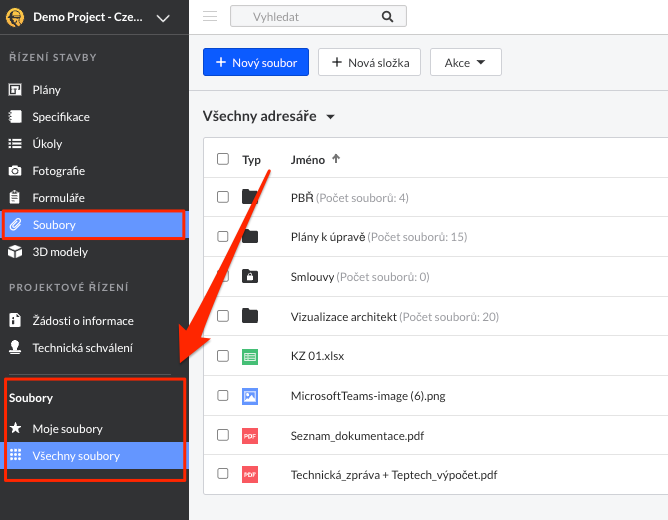Image resolution: width=668 pixels, height=520 pixels.
Task: Click the Moje soubory star icon
Action: (15, 429)
